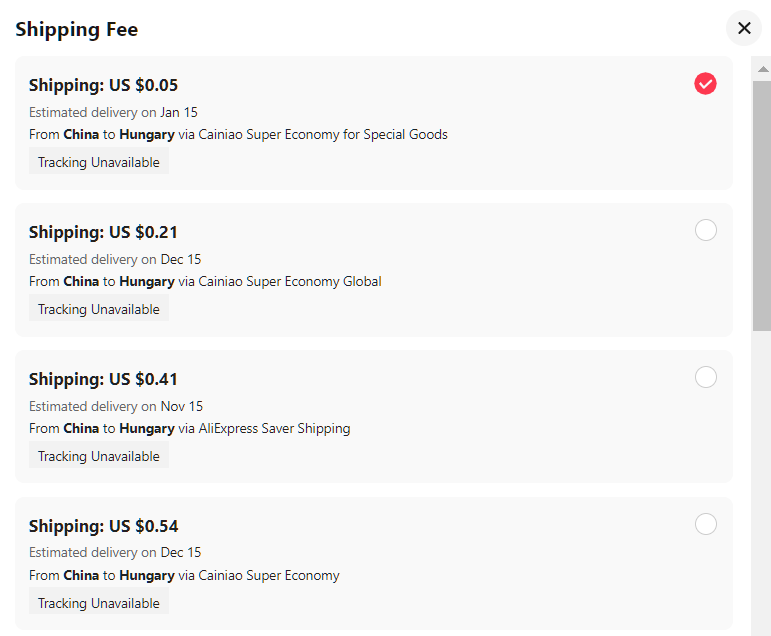Select the US $0.05 shipping radio button
The width and height of the screenshot is (771, 636).
(705, 84)
